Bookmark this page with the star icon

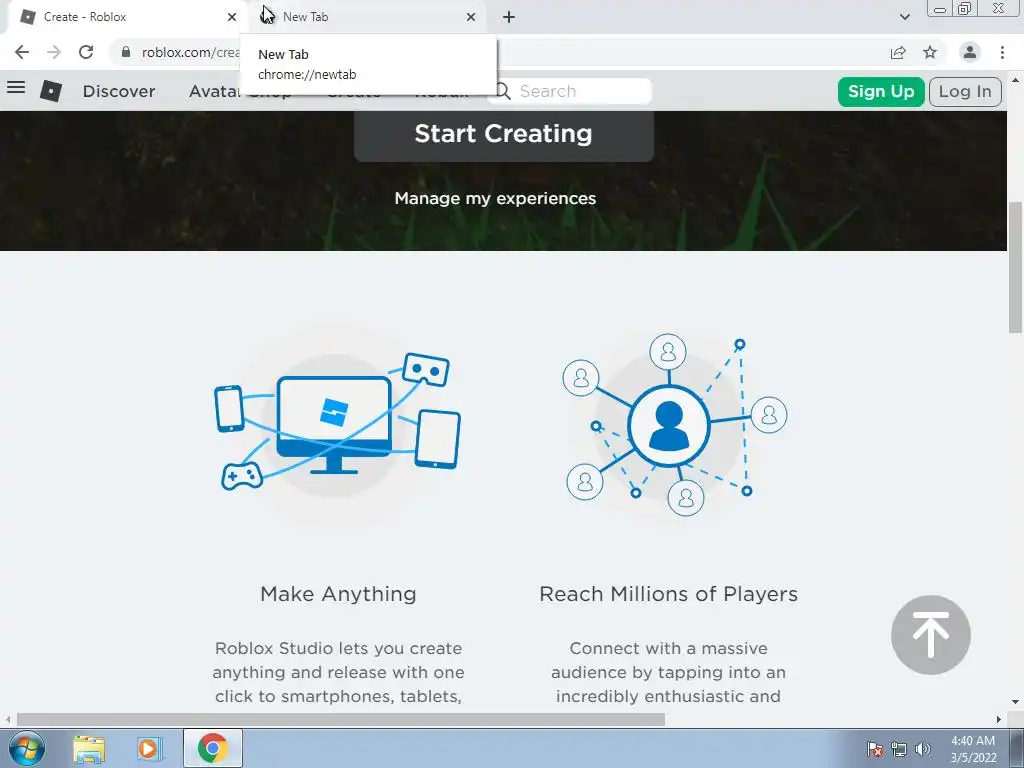(930, 52)
